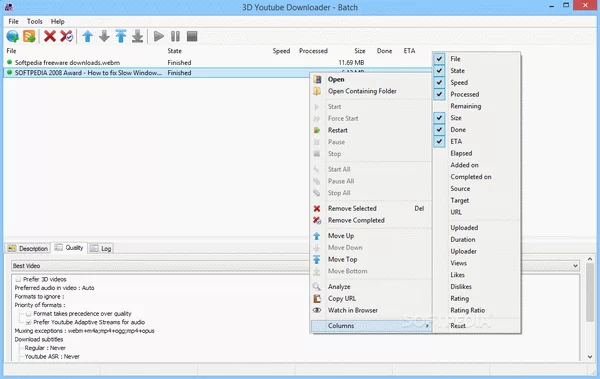
Task: Click eye icon beside Watch in Browser
Action: [x=317, y=310]
